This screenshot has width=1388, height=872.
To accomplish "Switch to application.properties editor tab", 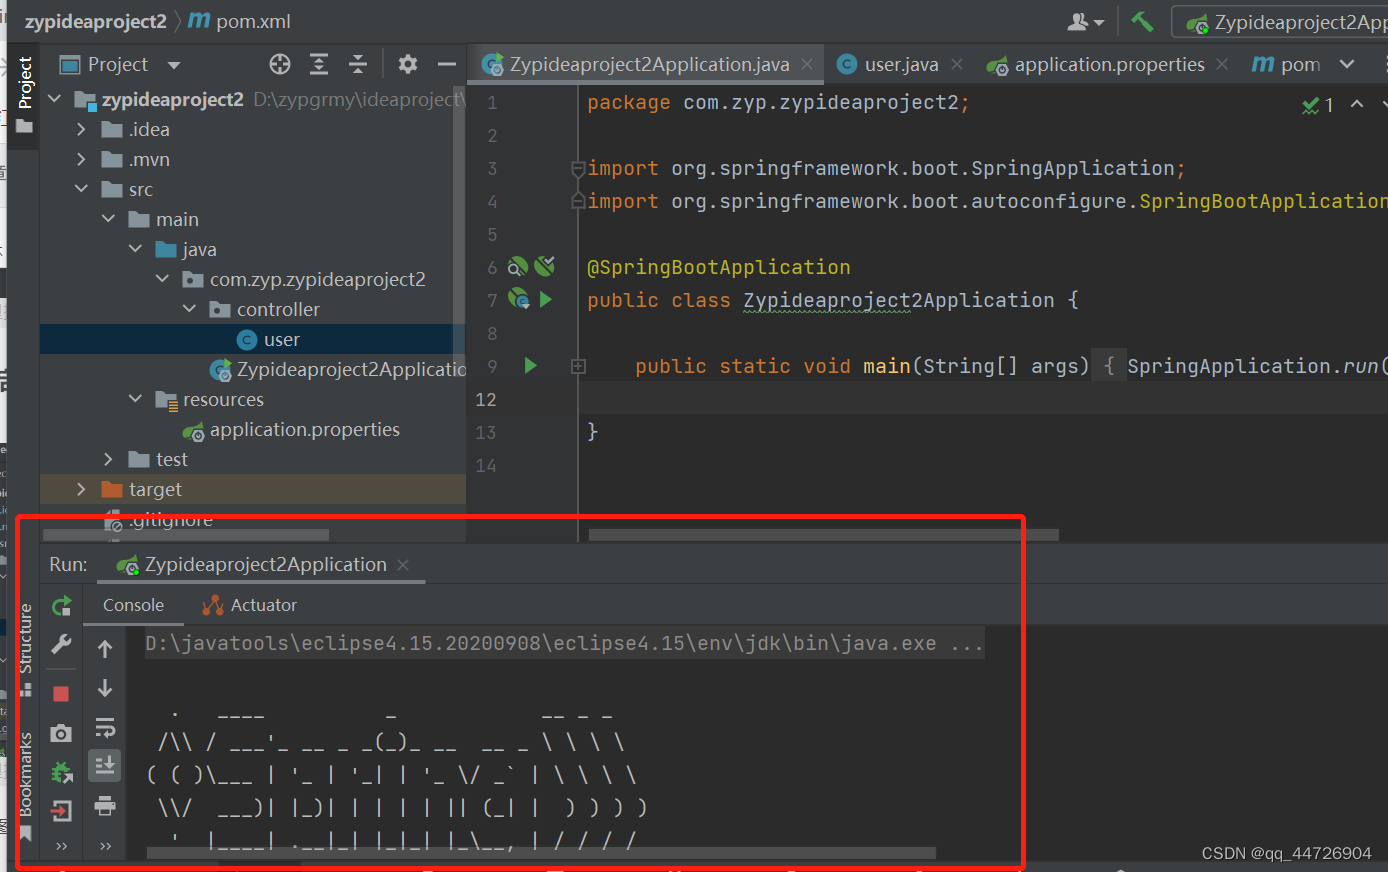I will click(x=1109, y=64).
